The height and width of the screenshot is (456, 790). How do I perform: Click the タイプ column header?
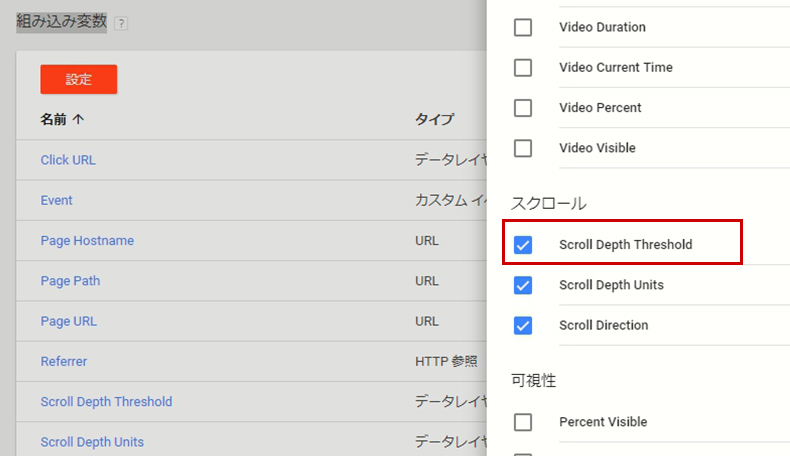(x=434, y=119)
